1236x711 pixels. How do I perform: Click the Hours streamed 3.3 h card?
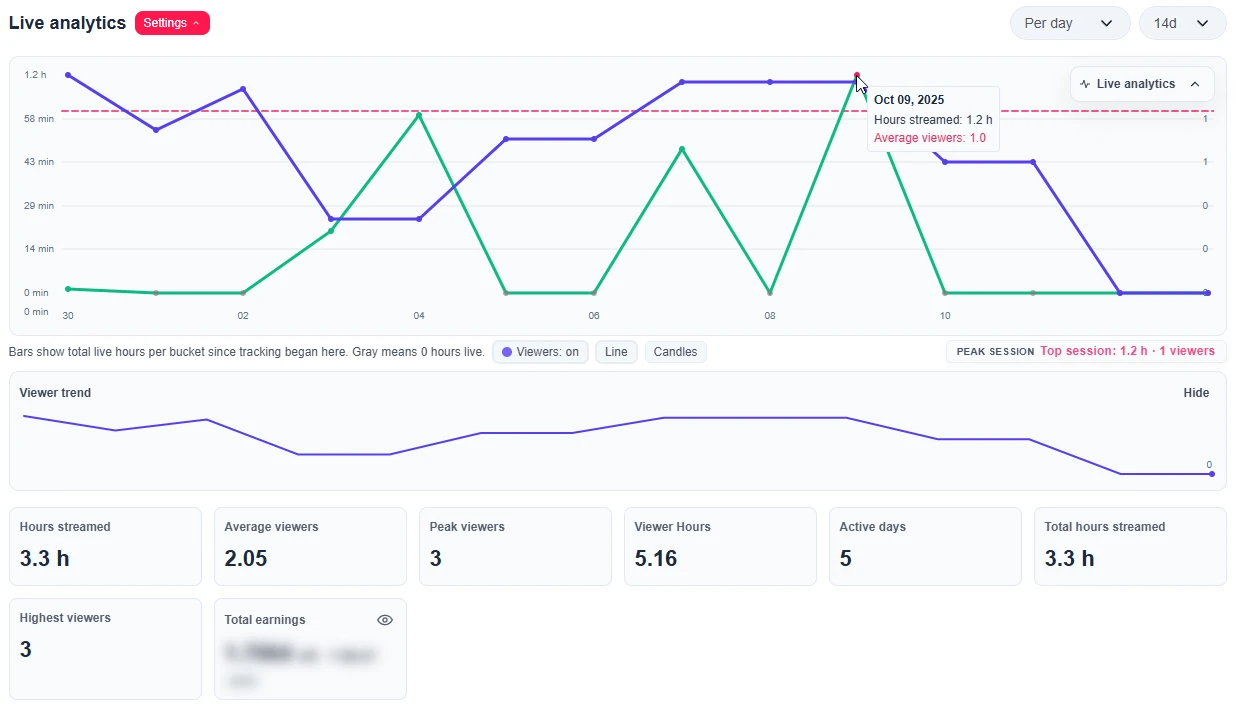click(x=105, y=546)
